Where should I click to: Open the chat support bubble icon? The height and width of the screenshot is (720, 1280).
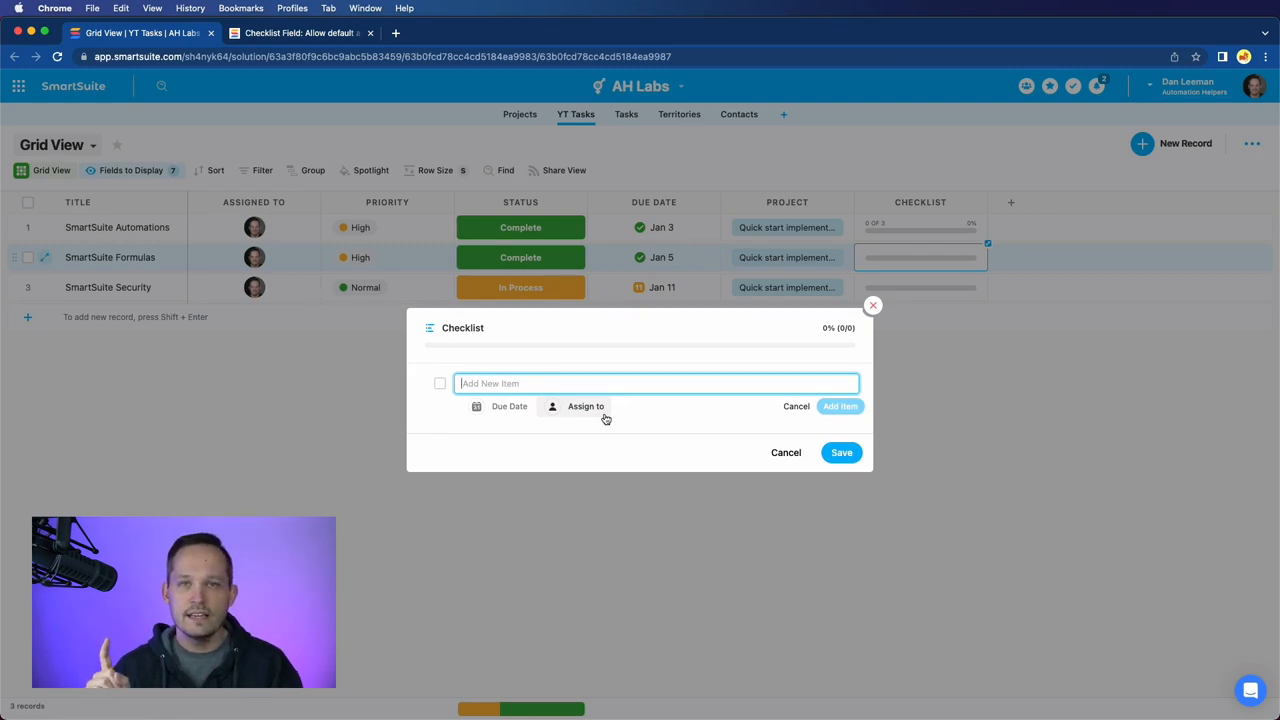point(1250,690)
